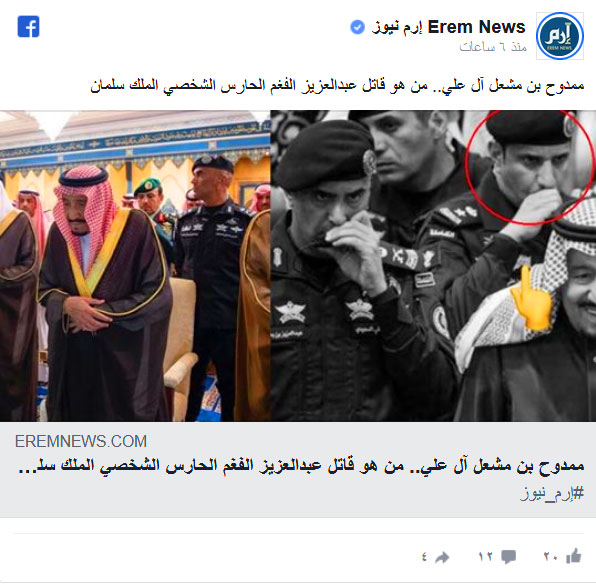Click the share count number
Image resolution: width=596 pixels, height=584 pixels.
pos(425,558)
